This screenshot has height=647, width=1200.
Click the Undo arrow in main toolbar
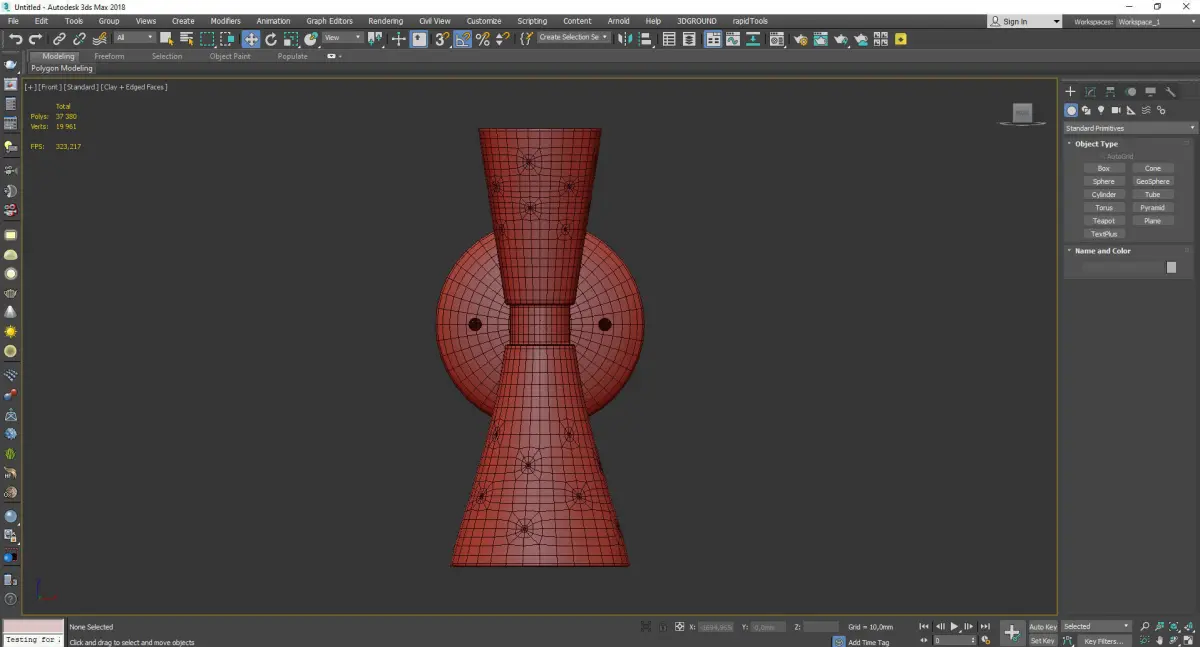pos(15,39)
